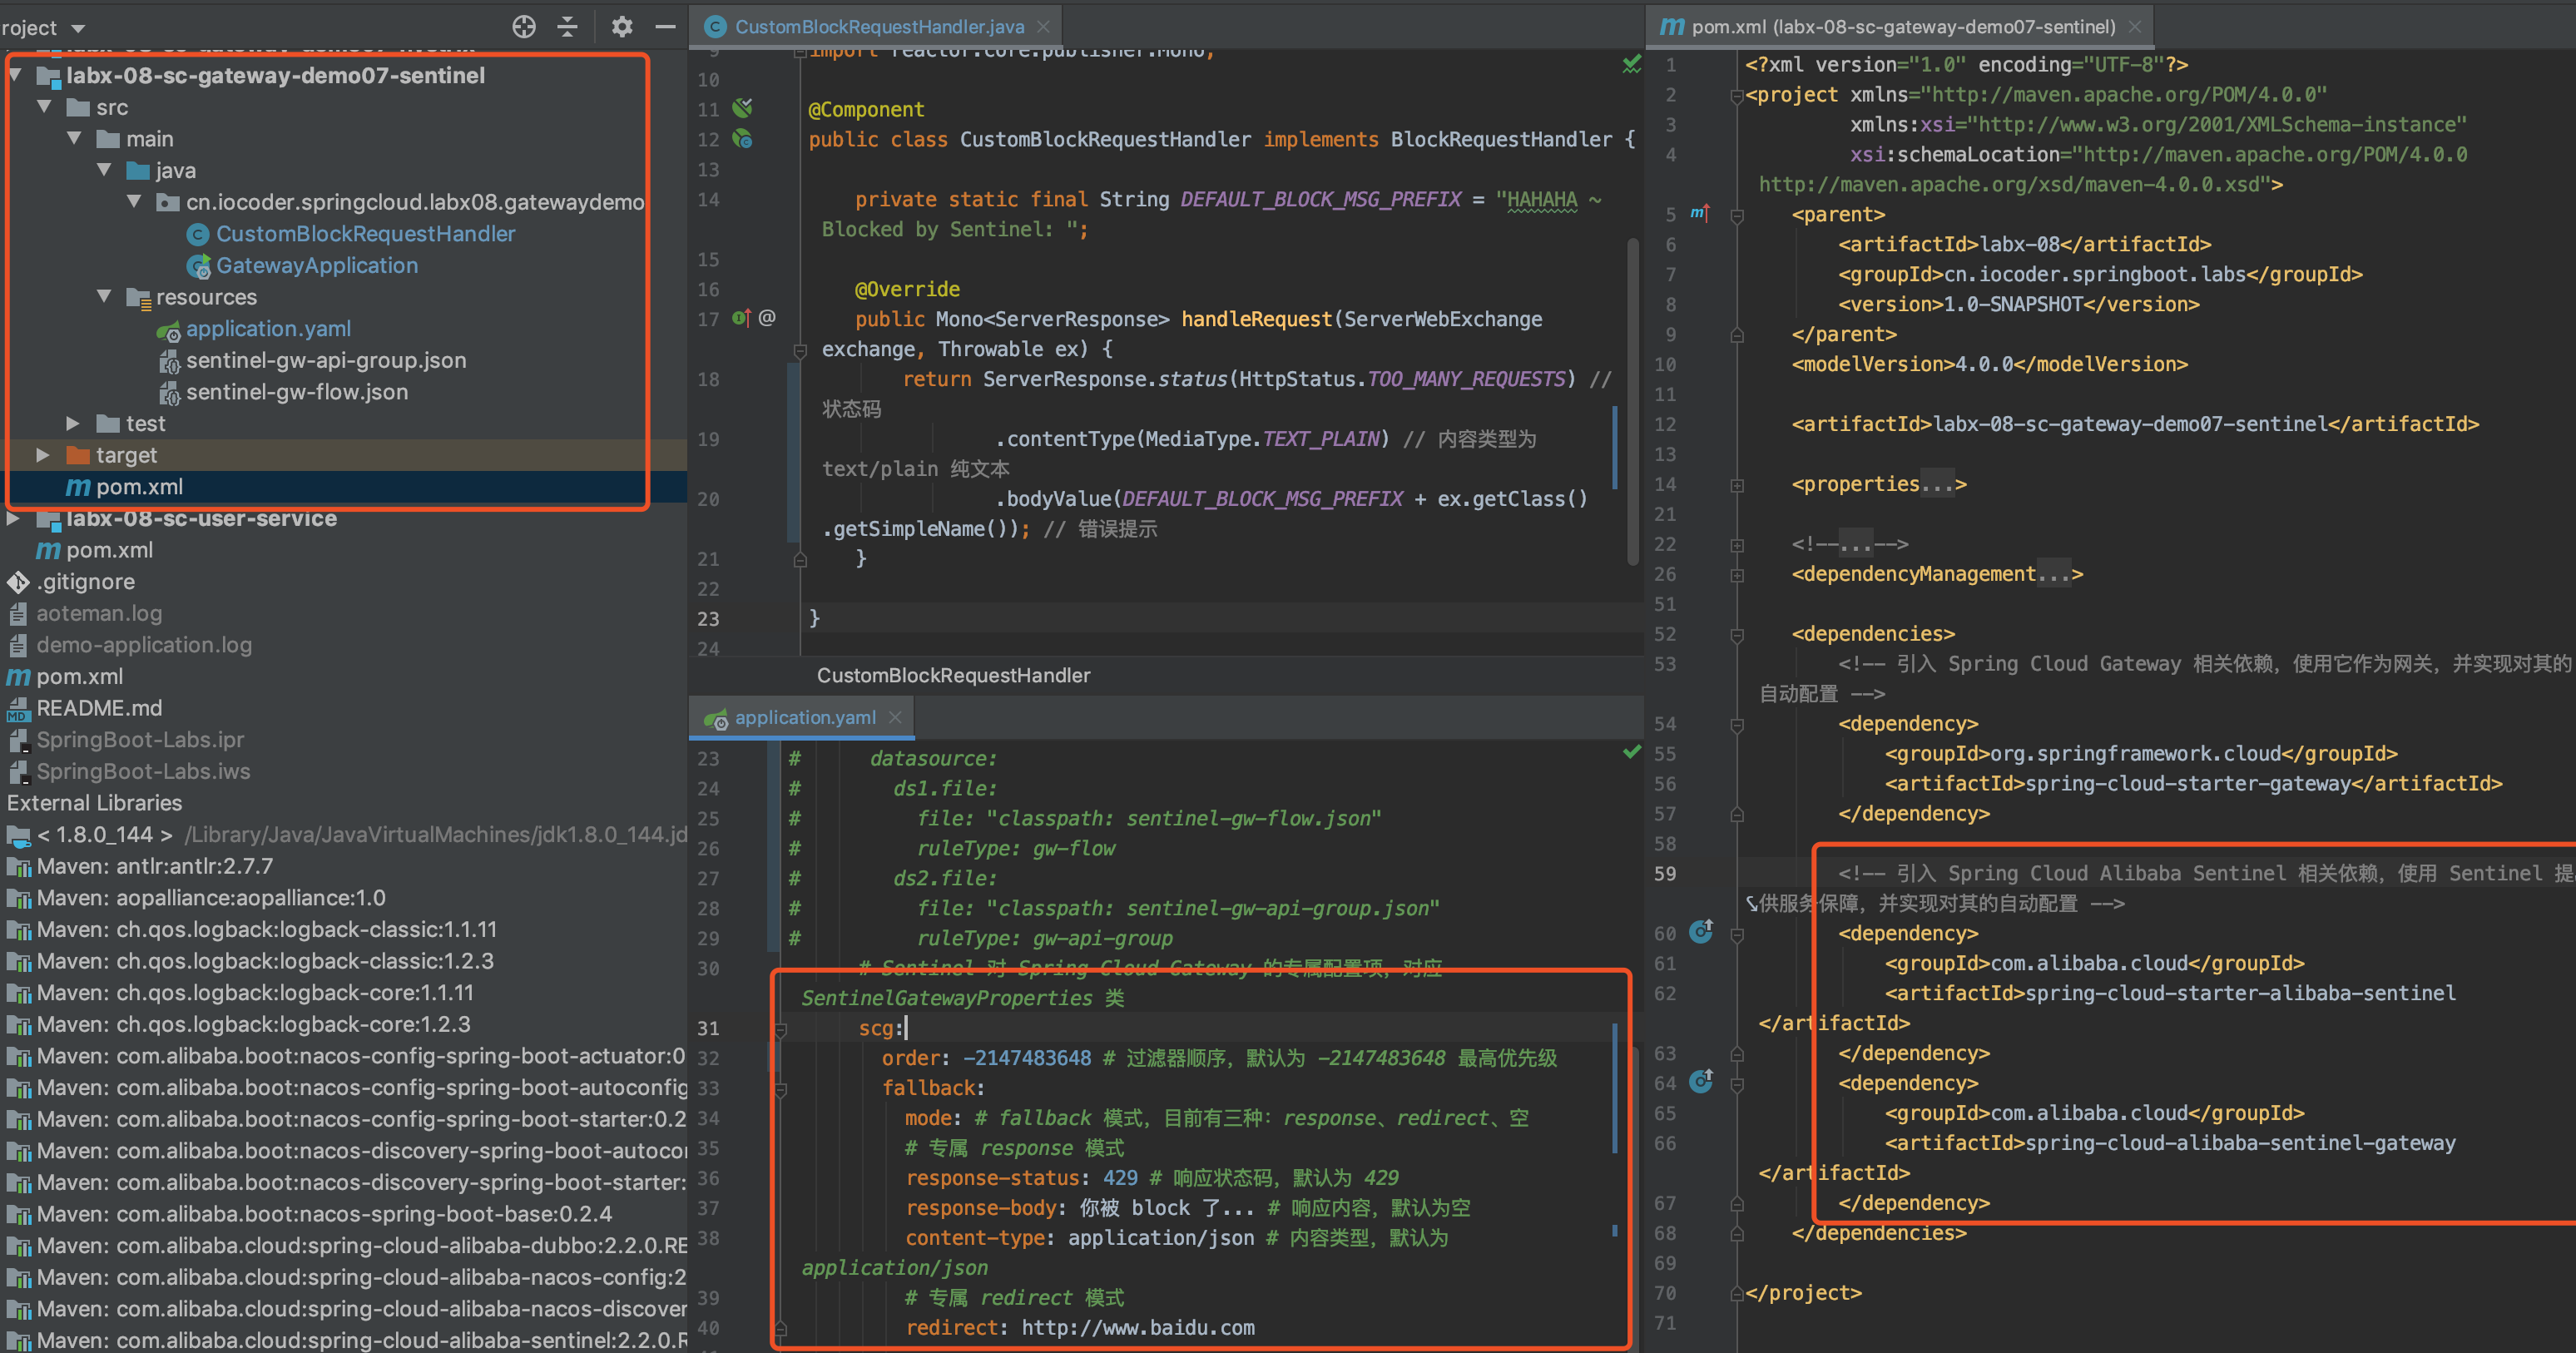Screen dimensions: 2576x1353
Task: Close the application.yaml tab
Action: [895, 718]
